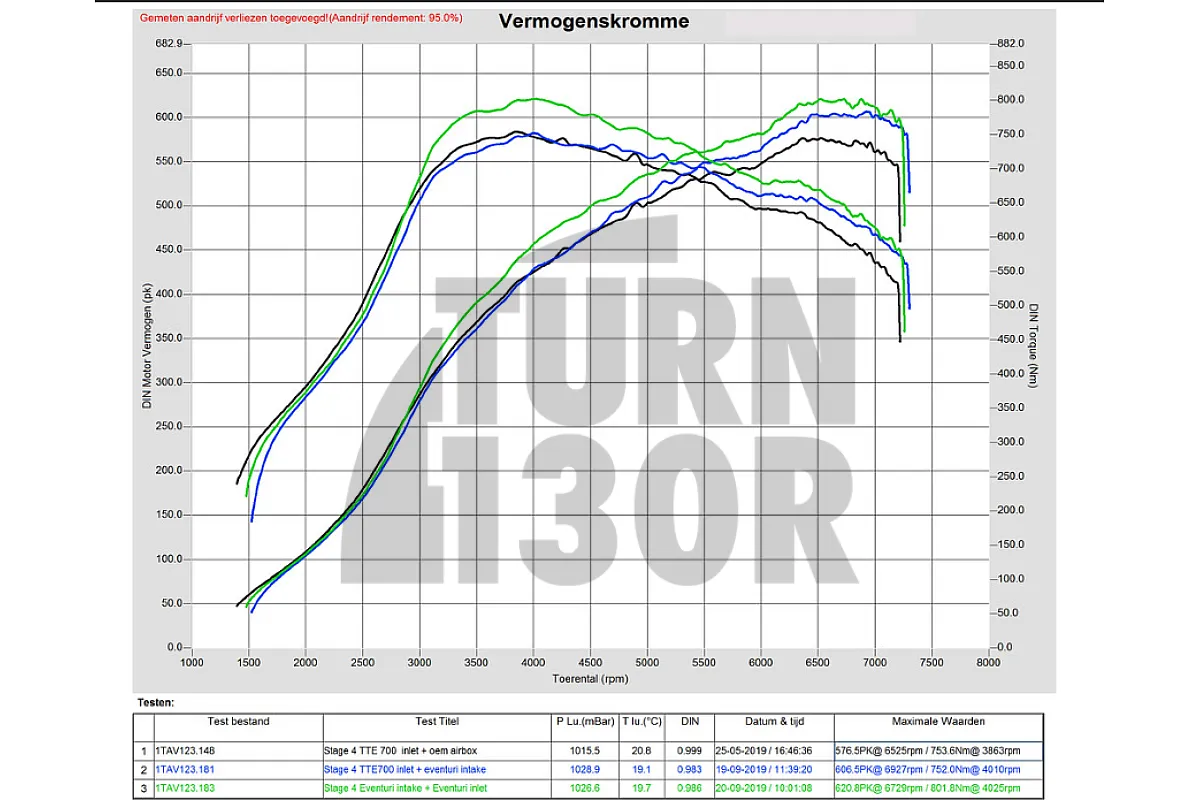
Task: Click temperature value 19.7
Action: click(641, 790)
